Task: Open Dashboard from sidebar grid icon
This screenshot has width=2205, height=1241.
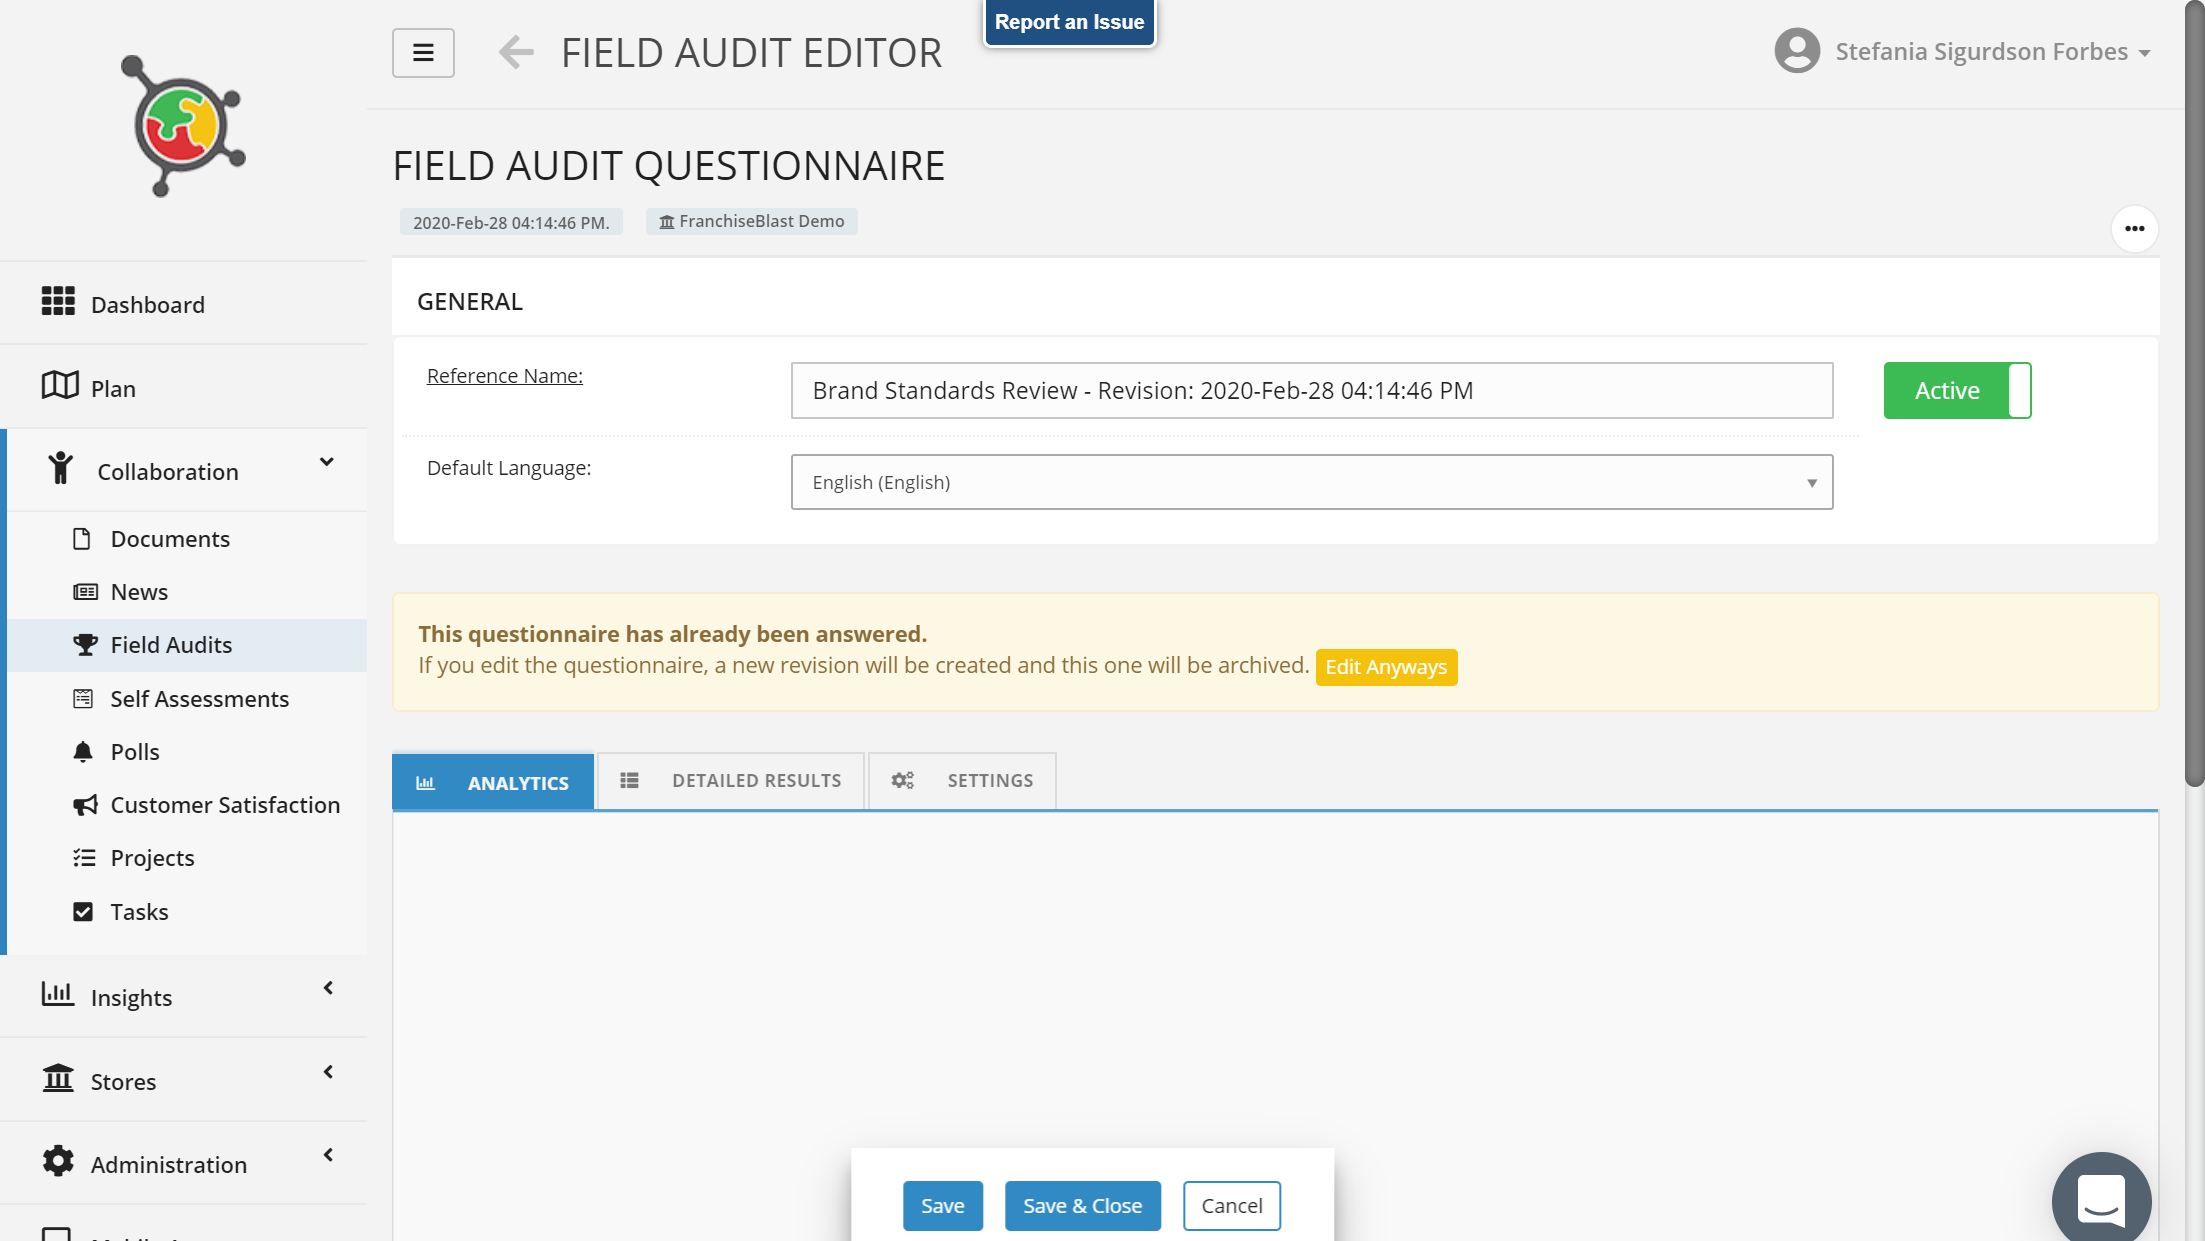Action: [x=58, y=302]
